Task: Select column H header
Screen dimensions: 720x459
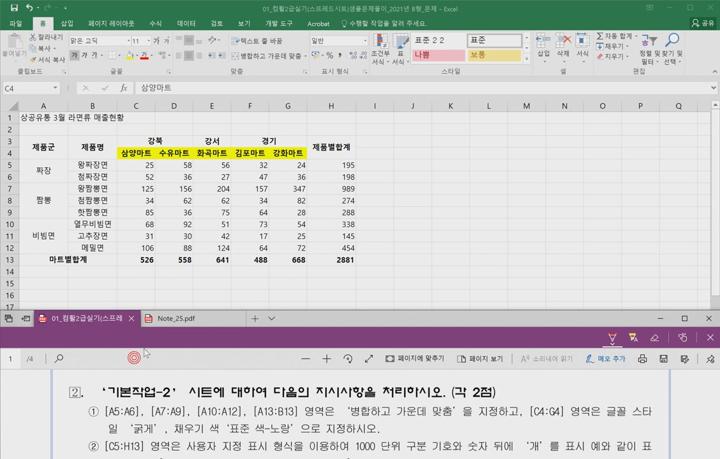Action: tap(331, 106)
